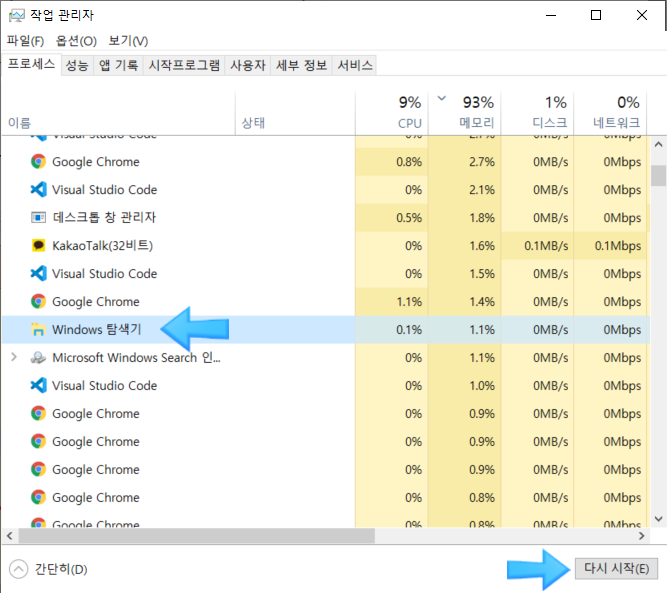The height and width of the screenshot is (593, 667).
Task: Click the 1.1% CPU value in the Chrome row
Action: click(409, 302)
